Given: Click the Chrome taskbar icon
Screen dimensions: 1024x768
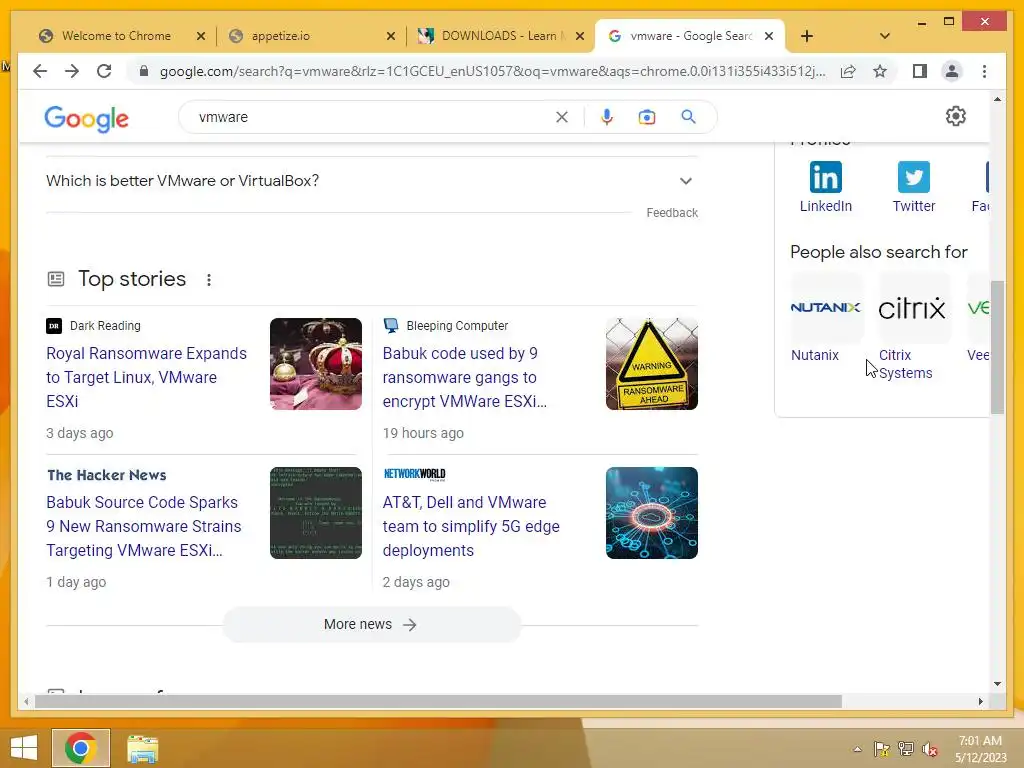Looking at the screenshot, I should point(81,748).
